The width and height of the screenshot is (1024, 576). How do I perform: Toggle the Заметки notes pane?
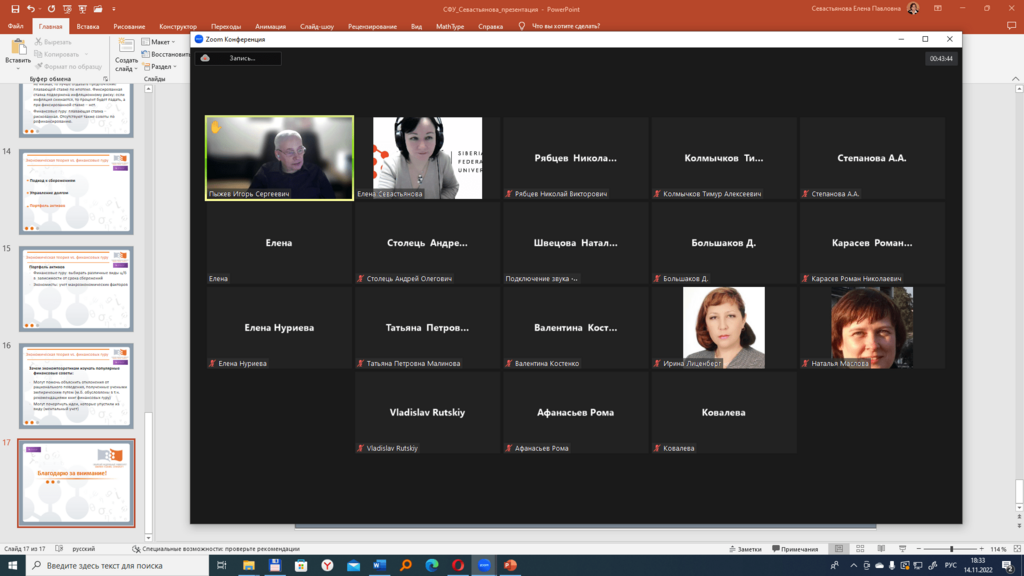pyautogui.click(x=745, y=549)
